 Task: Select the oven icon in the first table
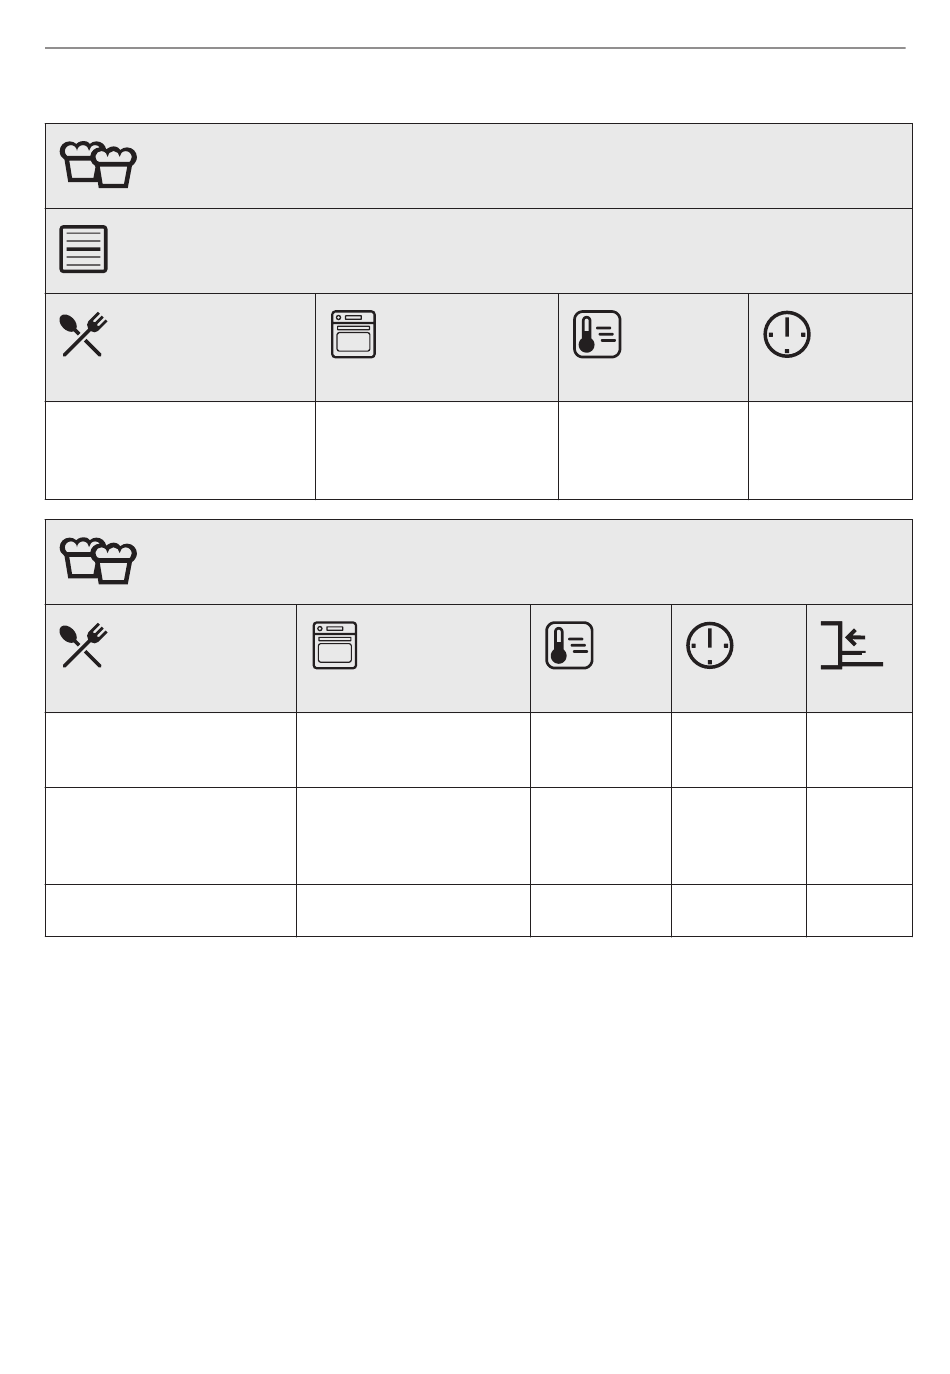pyautogui.click(x=353, y=334)
